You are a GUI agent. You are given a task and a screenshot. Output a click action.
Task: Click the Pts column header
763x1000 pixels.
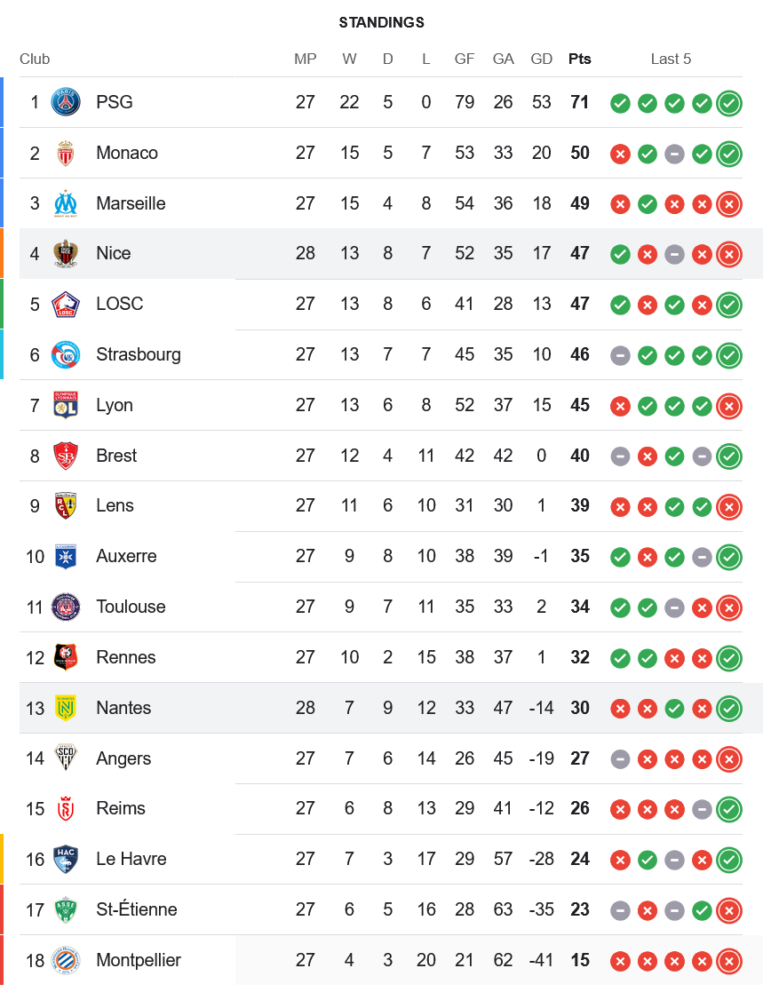tap(579, 59)
